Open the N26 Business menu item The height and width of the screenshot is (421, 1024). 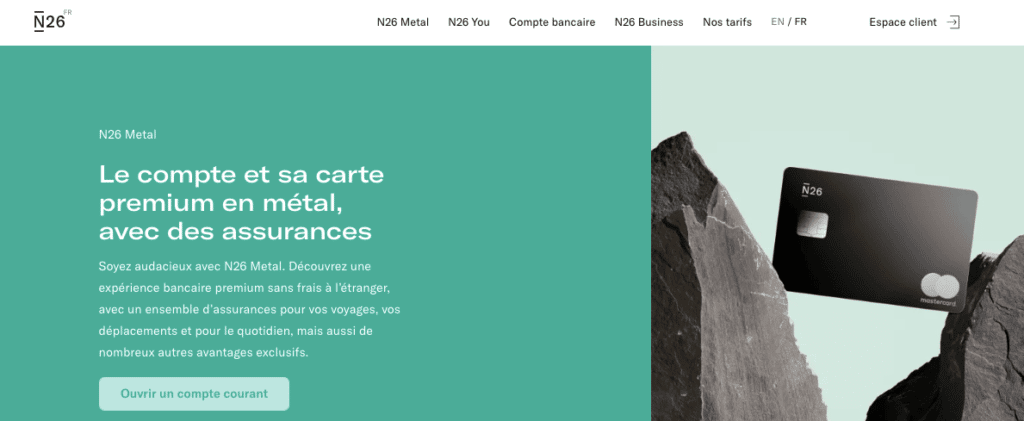click(x=648, y=22)
